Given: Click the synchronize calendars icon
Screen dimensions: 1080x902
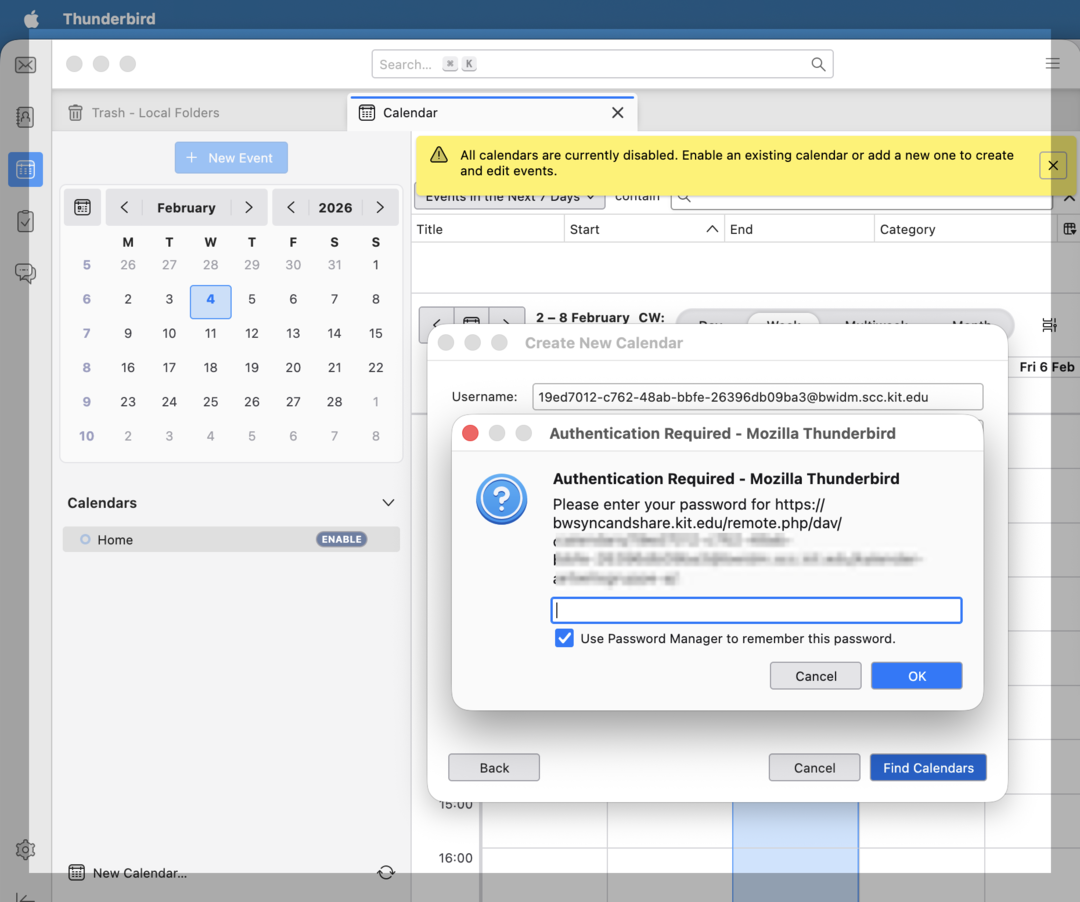Looking at the screenshot, I should coord(386,872).
